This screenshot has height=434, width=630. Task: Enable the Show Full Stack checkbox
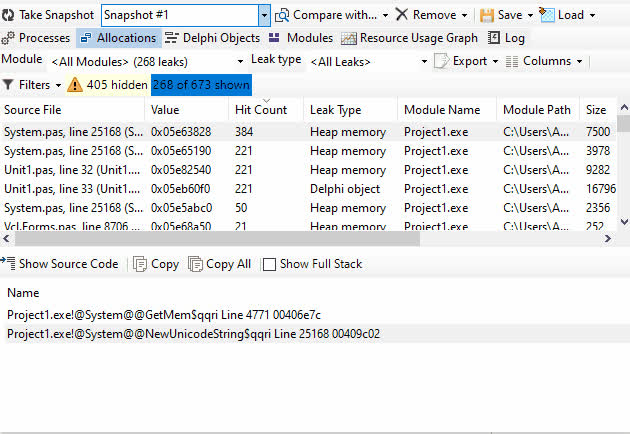(x=269, y=264)
